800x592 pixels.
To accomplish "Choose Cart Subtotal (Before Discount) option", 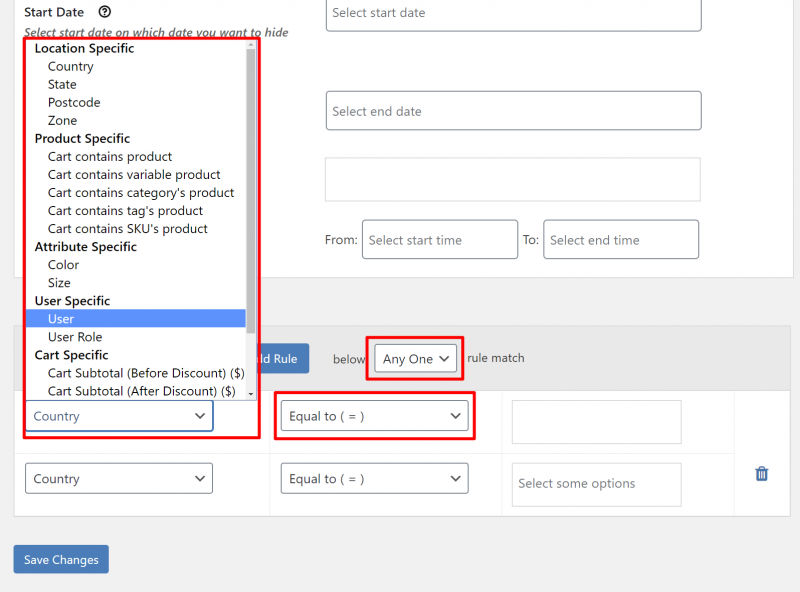I will click(136, 373).
